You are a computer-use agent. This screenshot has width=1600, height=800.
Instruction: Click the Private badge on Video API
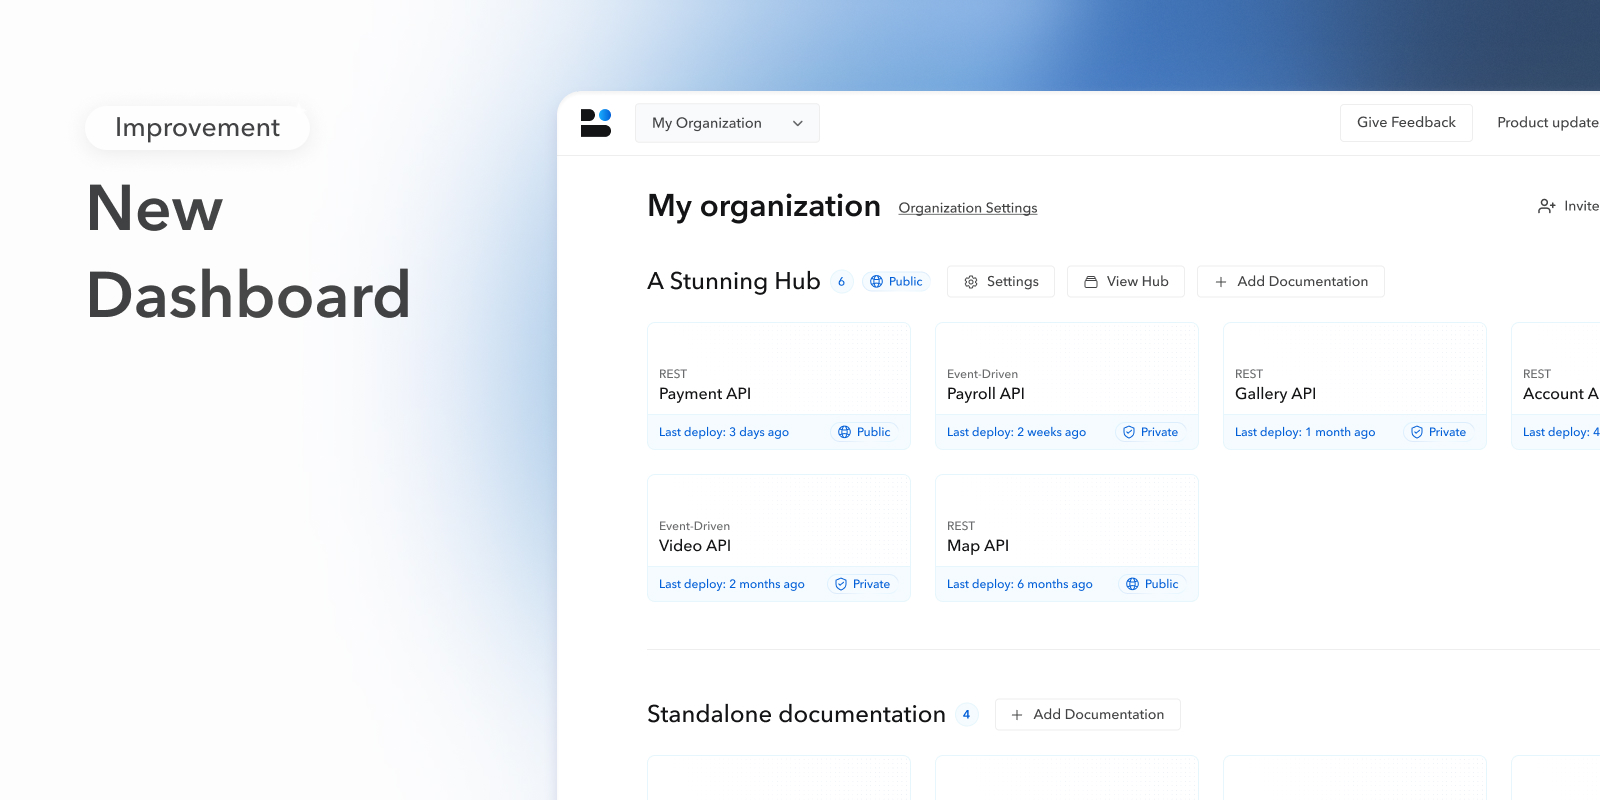click(x=862, y=584)
